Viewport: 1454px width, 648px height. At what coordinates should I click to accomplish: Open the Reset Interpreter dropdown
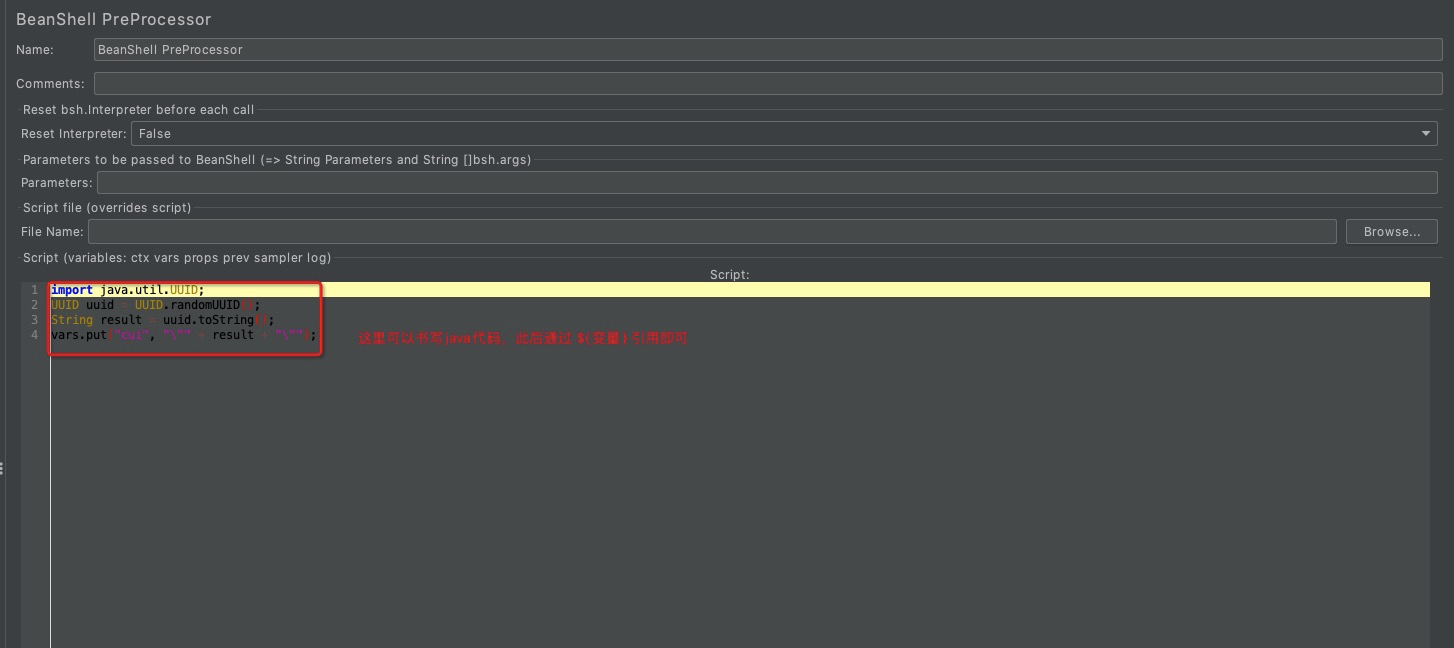[x=784, y=134]
